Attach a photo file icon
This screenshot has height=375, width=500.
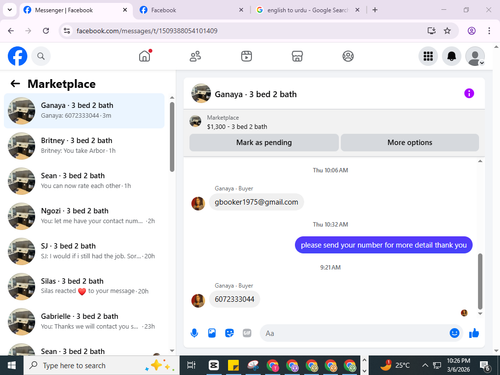212,333
